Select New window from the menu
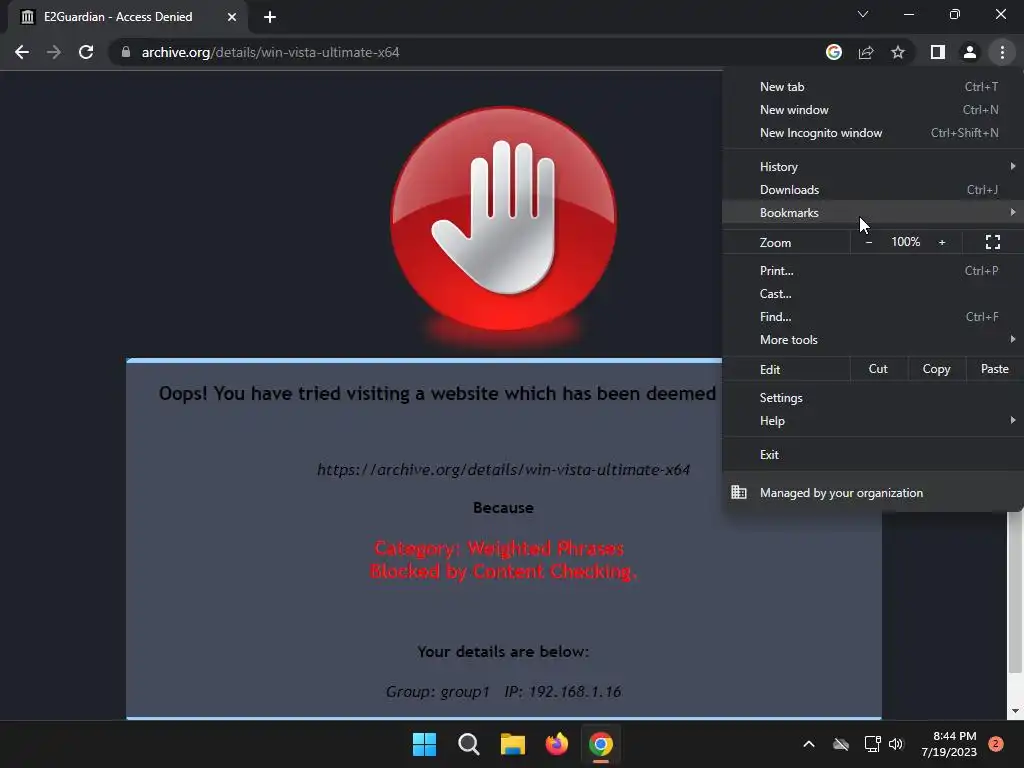 pos(873,110)
